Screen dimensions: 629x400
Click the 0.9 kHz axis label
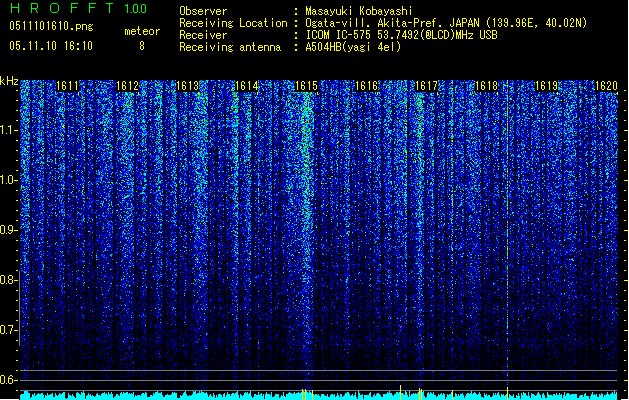(x=8, y=230)
